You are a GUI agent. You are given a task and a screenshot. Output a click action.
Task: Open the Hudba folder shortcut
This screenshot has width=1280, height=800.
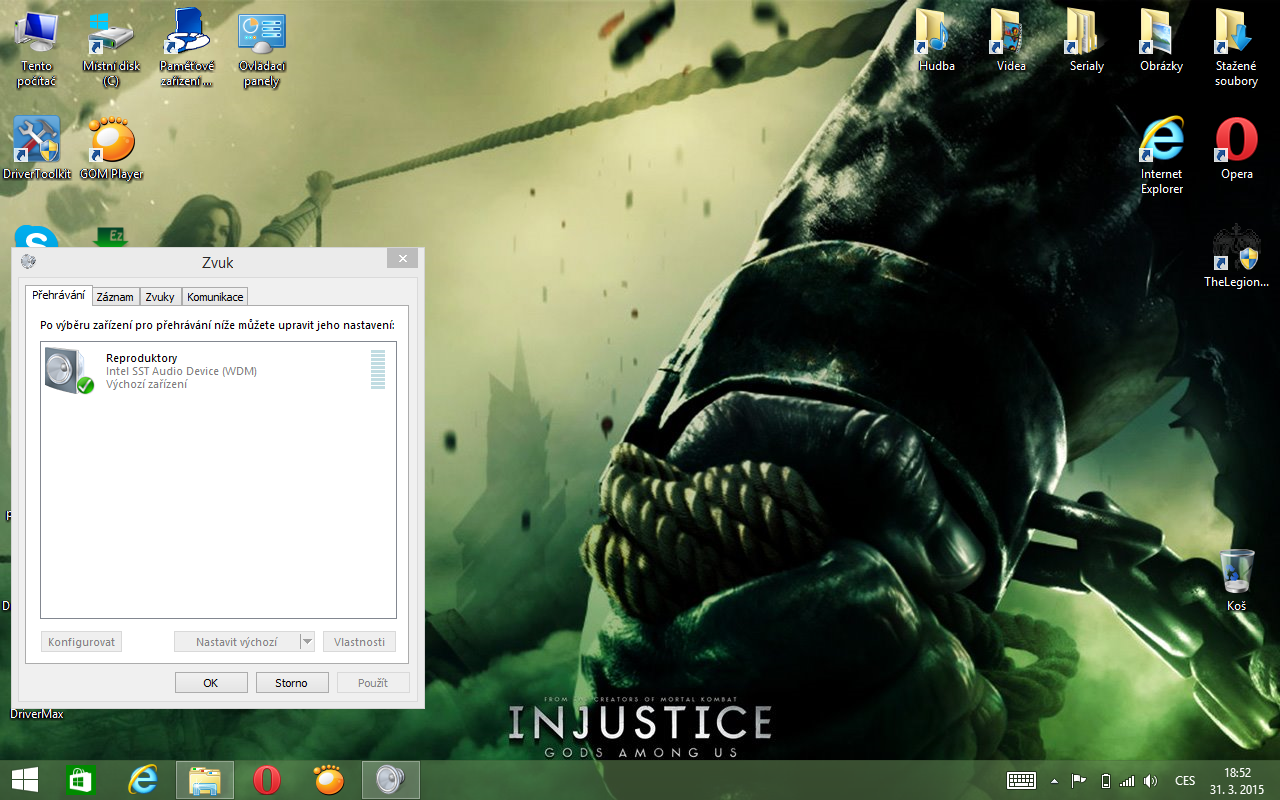coord(937,41)
